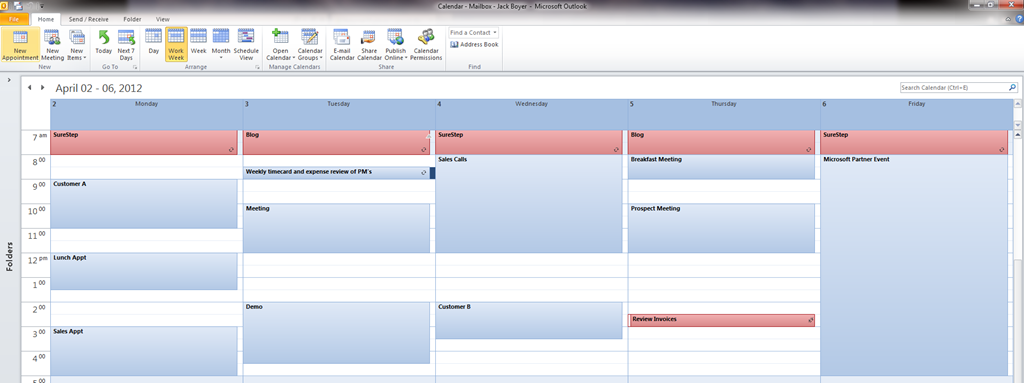Show the Next 7 Days
The width and height of the screenshot is (1024, 383).
tap(126, 45)
